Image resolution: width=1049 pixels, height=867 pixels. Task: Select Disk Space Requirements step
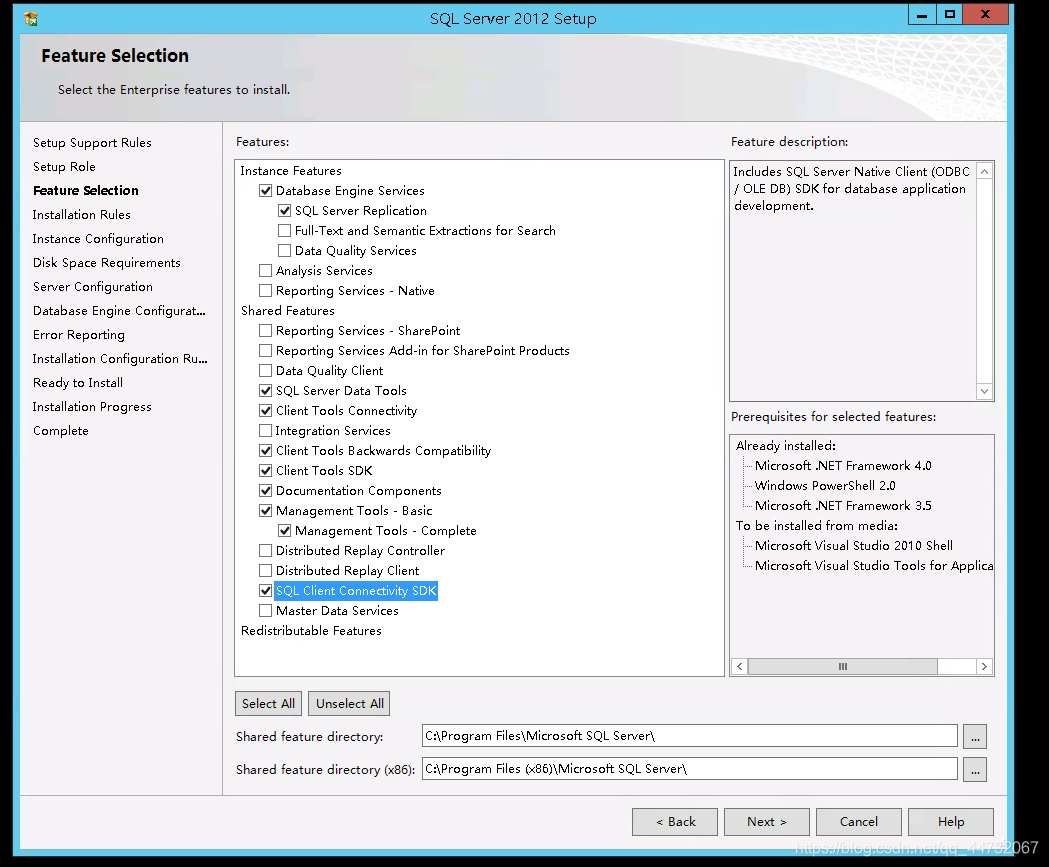pos(107,263)
